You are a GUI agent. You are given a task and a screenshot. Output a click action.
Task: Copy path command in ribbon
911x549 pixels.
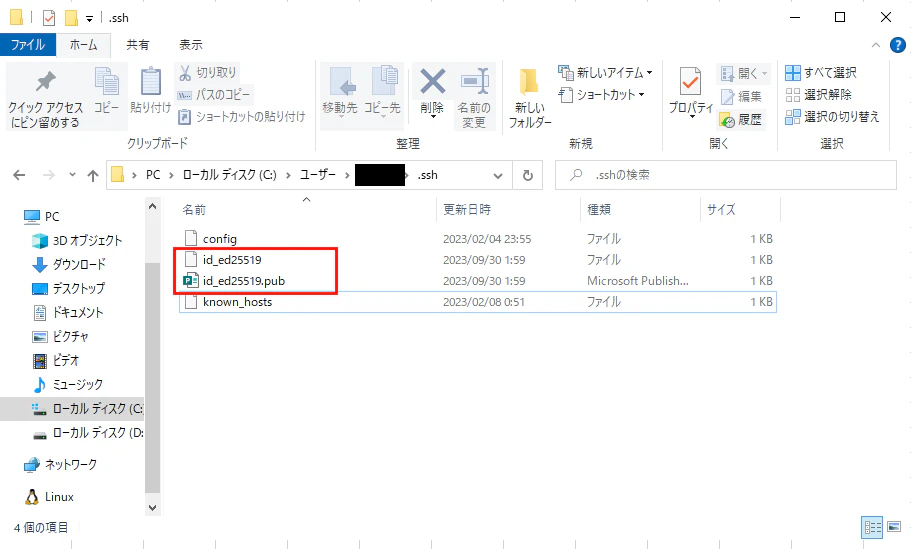pos(214,95)
